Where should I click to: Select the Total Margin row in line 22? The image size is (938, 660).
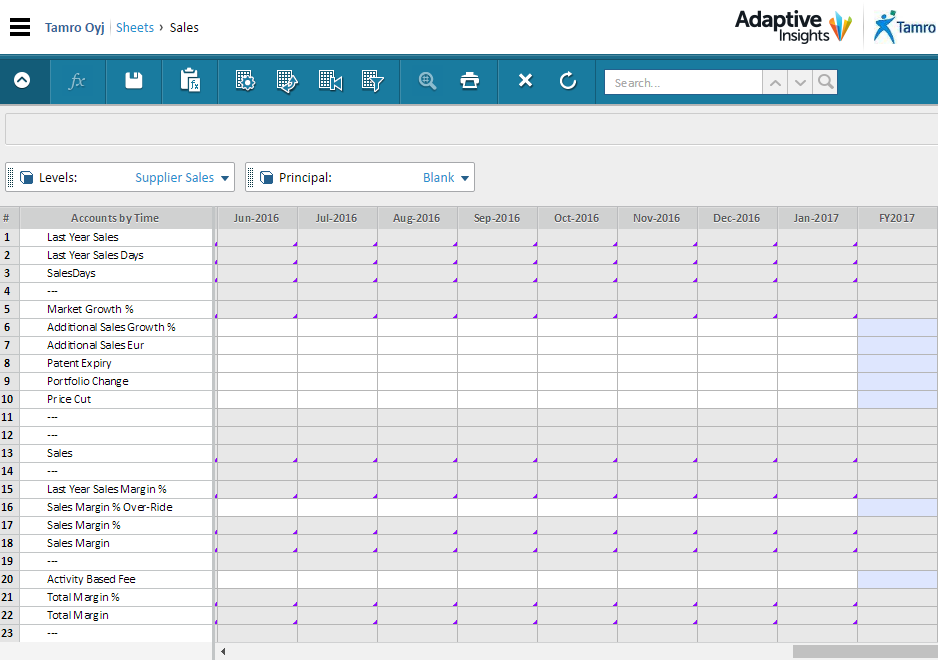(x=78, y=615)
